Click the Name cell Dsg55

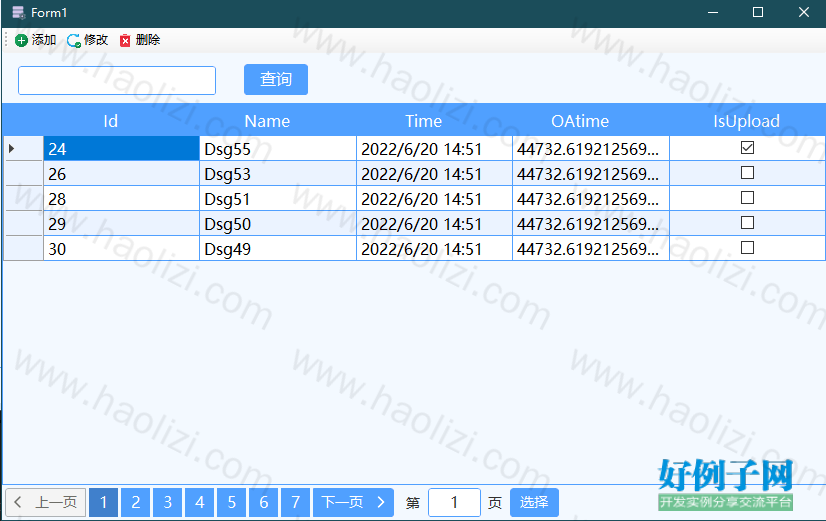click(x=278, y=149)
